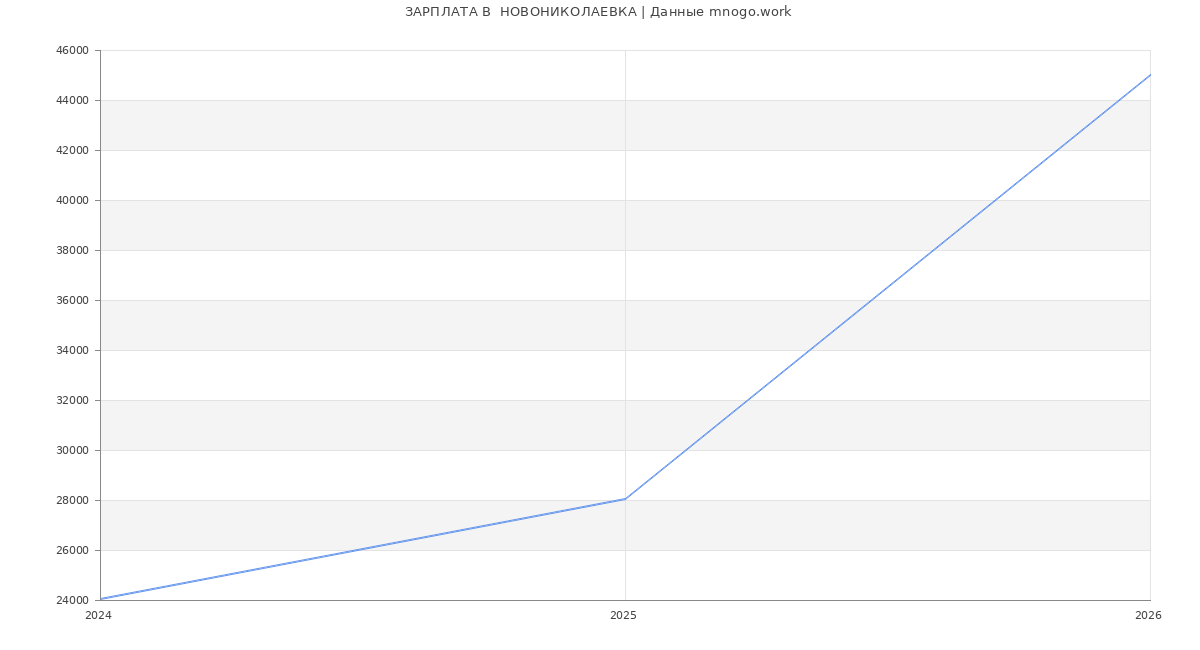
Task: Click the 30000 y-axis label
Action: 72,450
